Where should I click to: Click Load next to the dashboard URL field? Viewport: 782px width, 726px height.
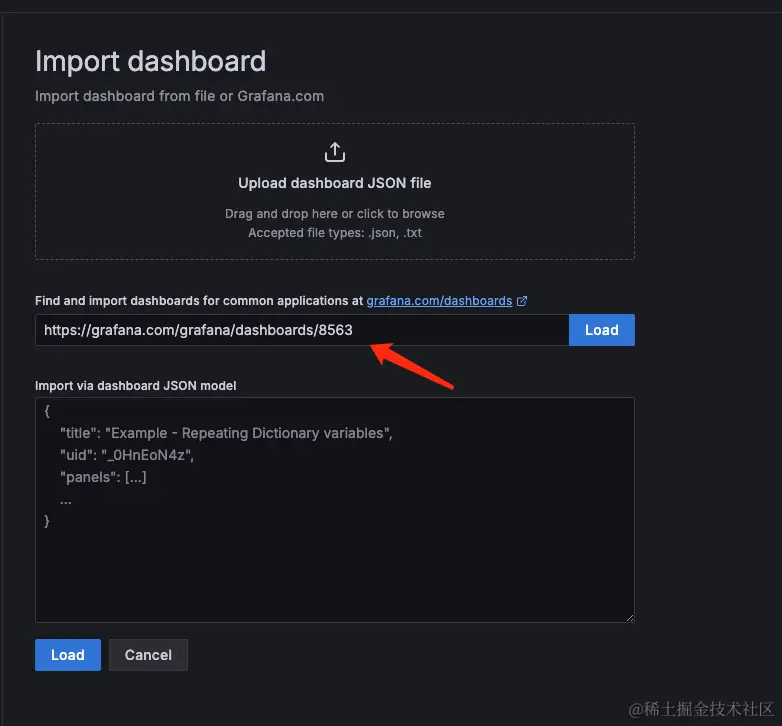(601, 330)
